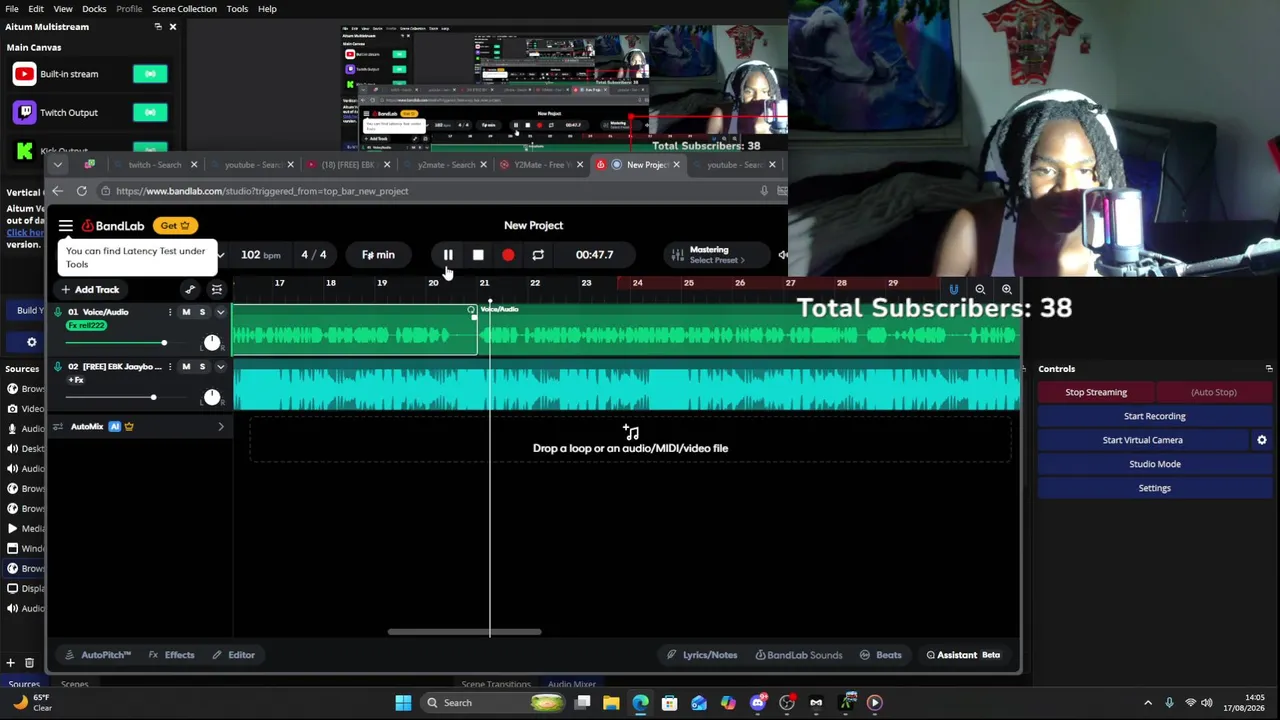Solo the 01 Voice/Audio track
1280x720 pixels.
point(202,312)
